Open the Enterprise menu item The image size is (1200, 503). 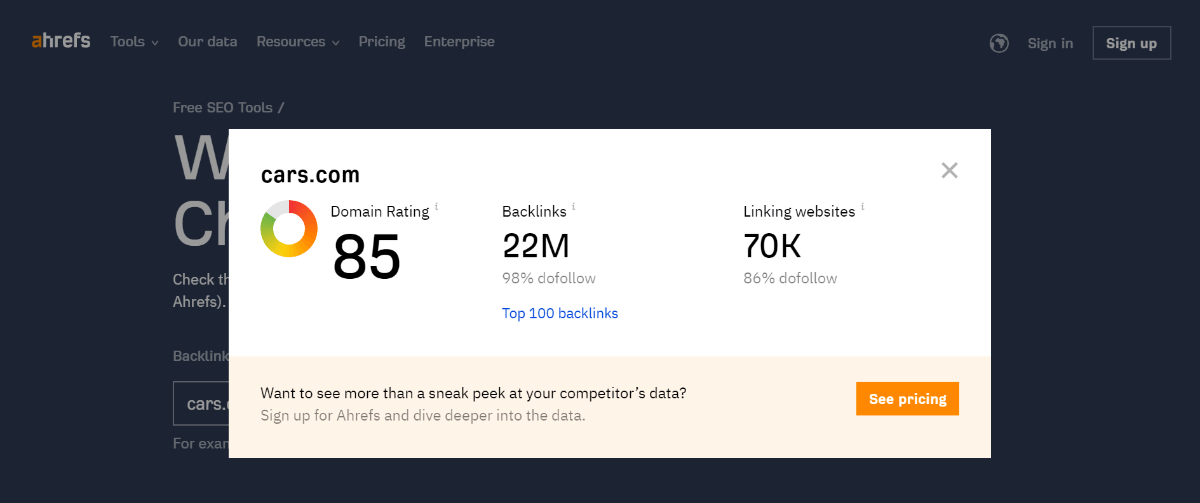tap(459, 42)
